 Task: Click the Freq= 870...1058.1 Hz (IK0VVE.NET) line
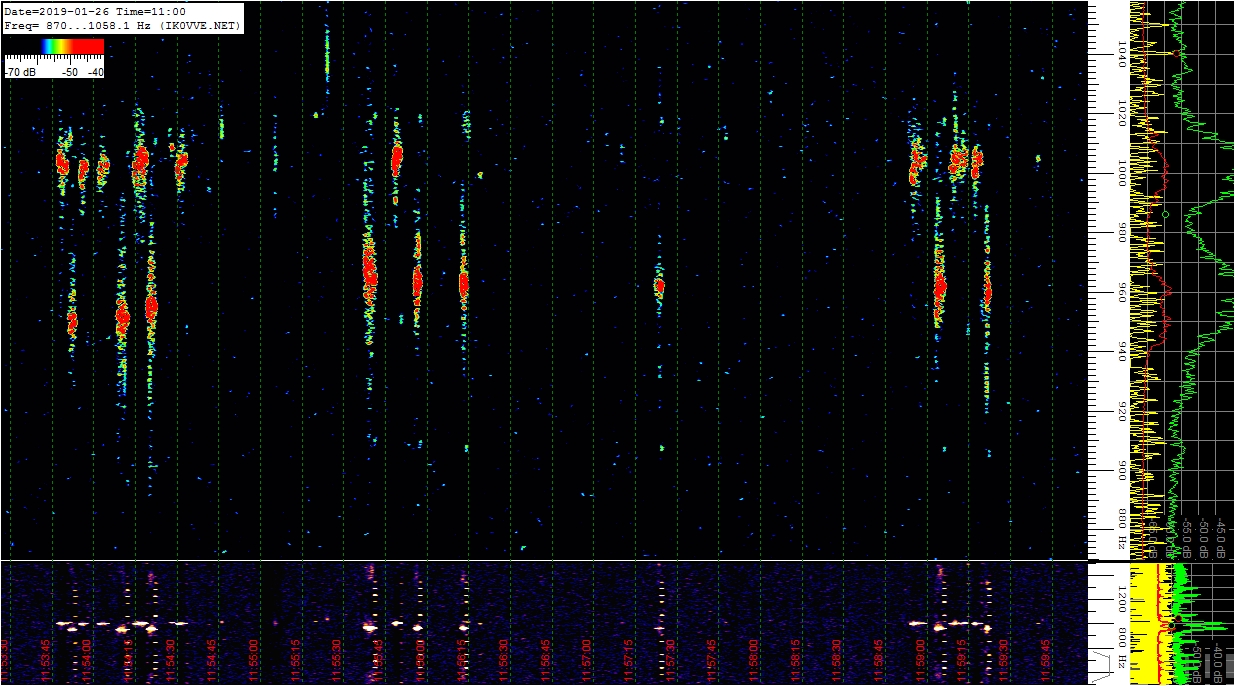[x=122, y=25]
